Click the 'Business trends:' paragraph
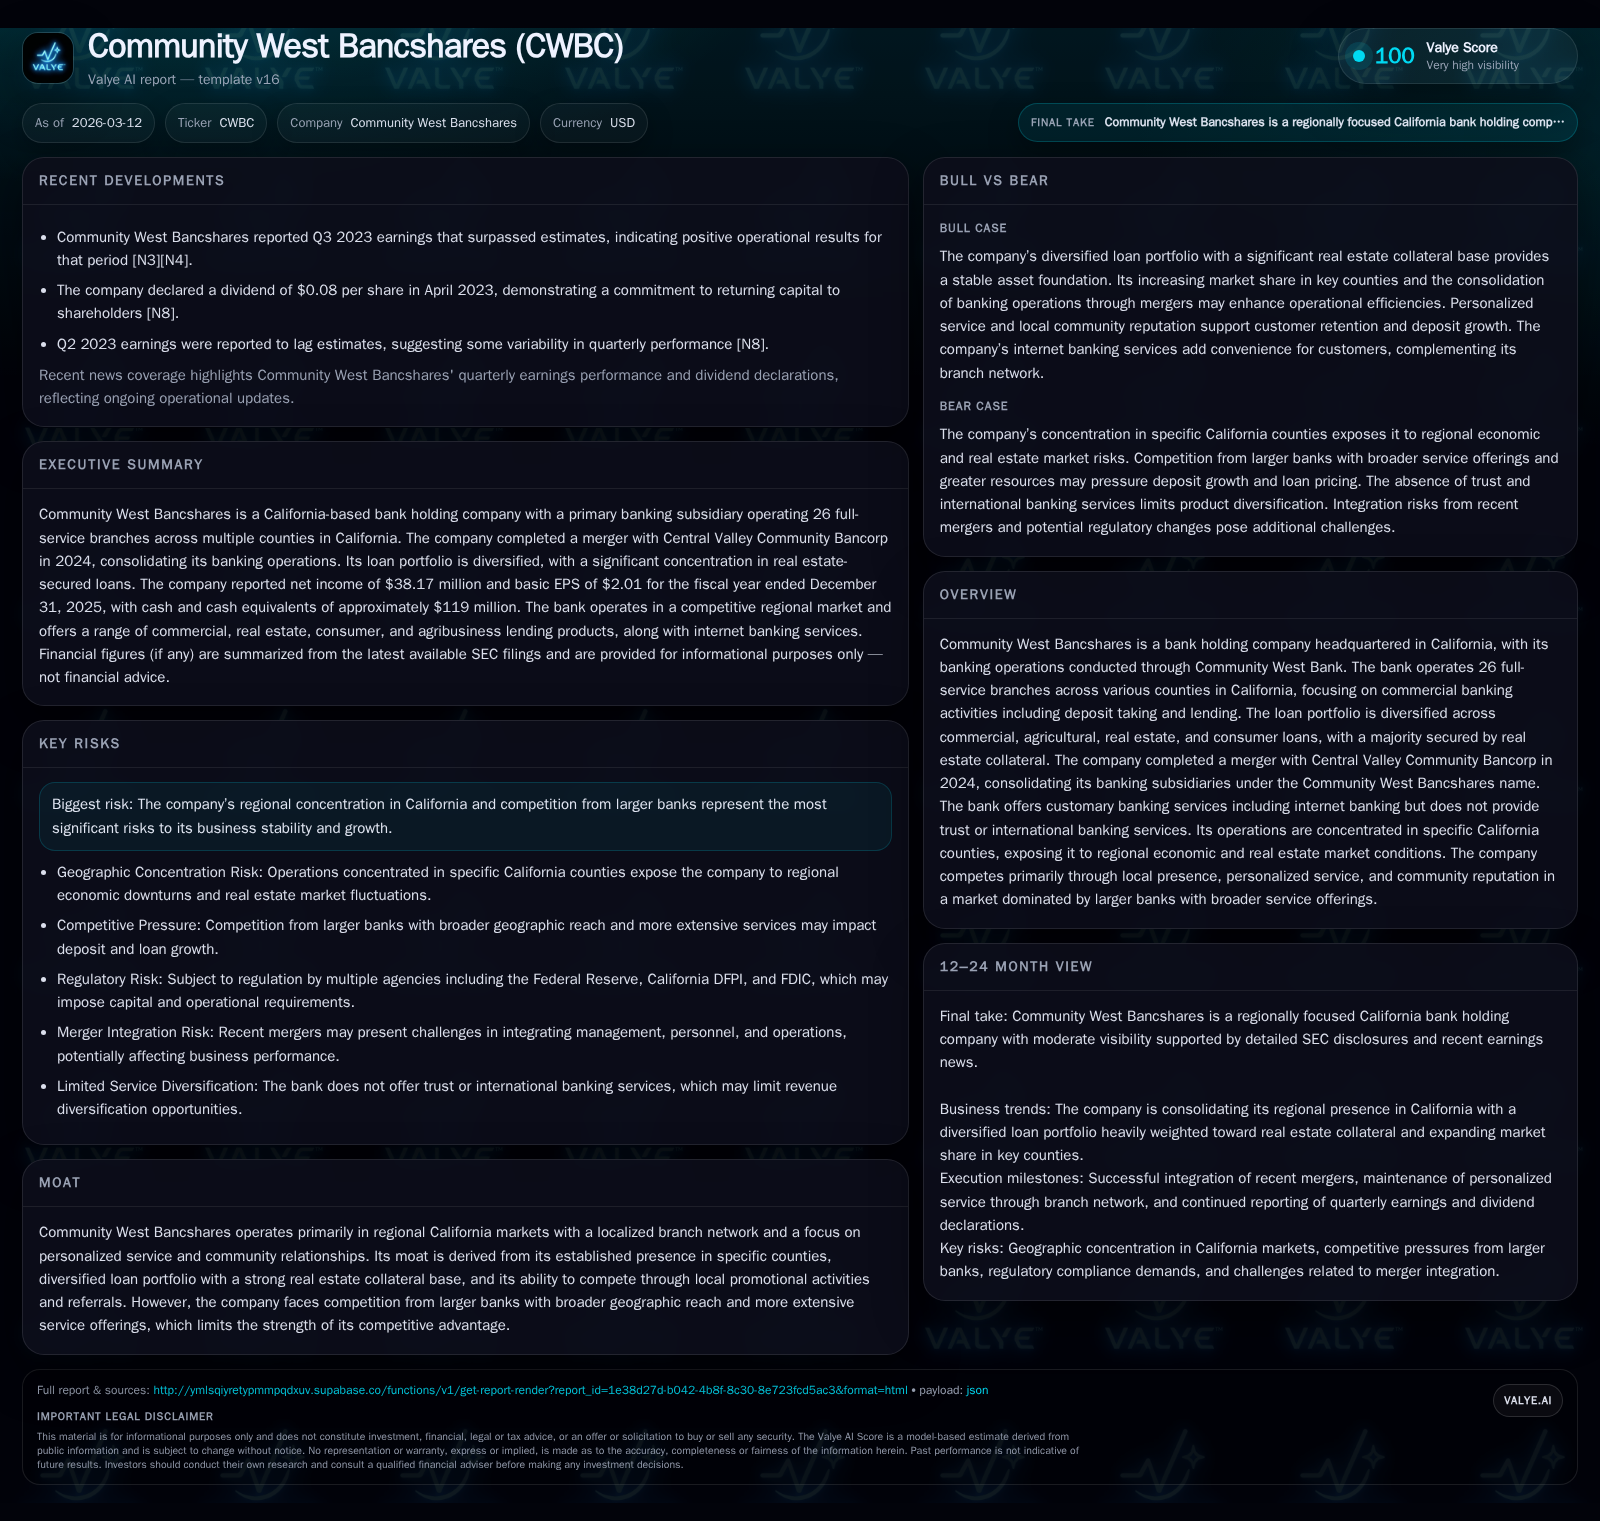 [x=1242, y=1132]
